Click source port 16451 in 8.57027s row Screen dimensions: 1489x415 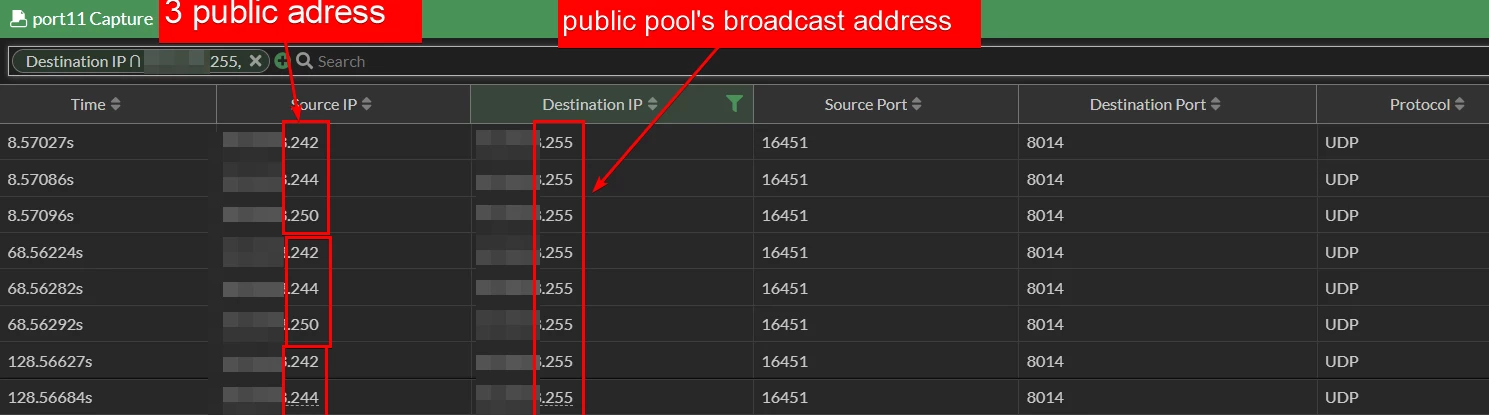(784, 143)
